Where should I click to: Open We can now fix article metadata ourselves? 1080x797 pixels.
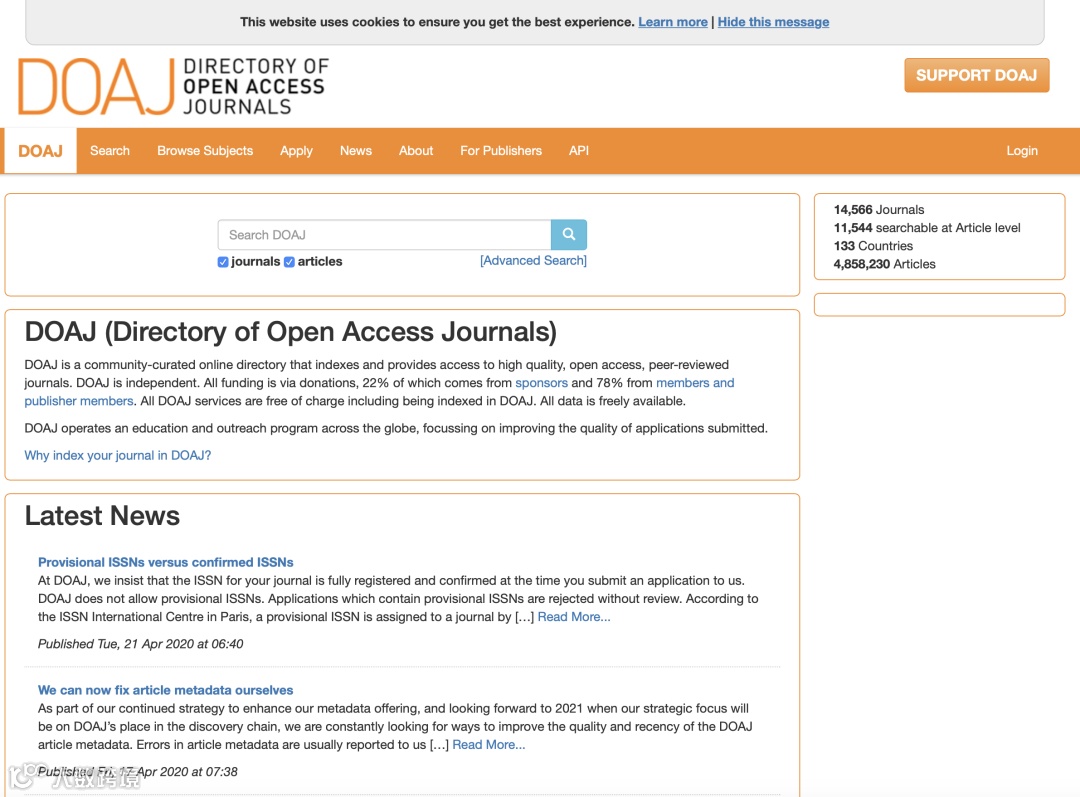click(x=165, y=690)
